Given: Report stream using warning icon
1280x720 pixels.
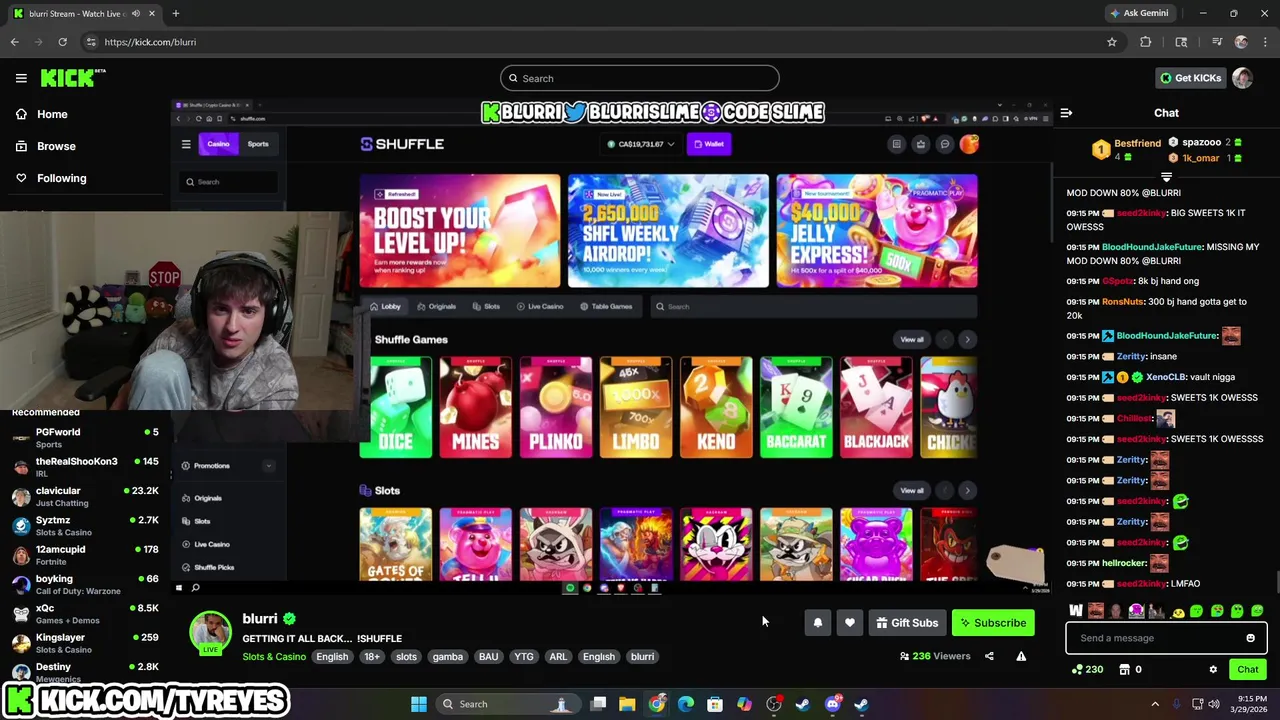Looking at the screenshot, I should (x=1021, y=657).
